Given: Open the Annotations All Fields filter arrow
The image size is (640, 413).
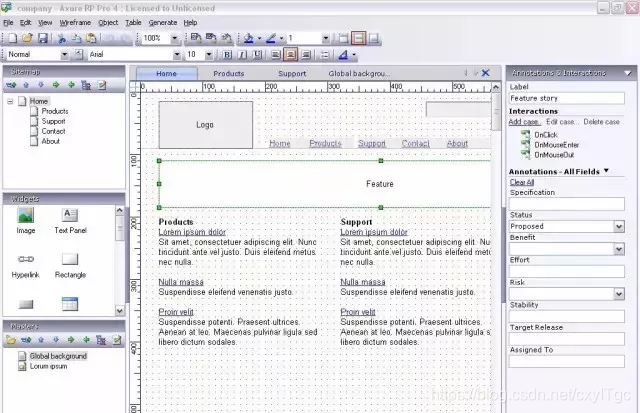Looking at the screenshot, I should click(x=607, y=171).
